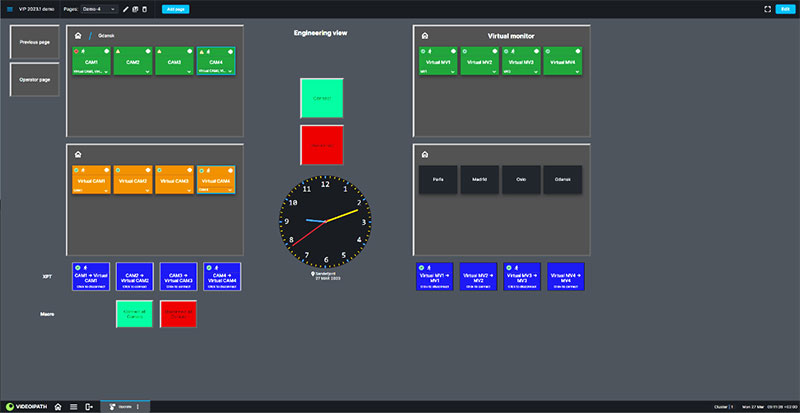Viewport: 800px width, 413px height.
Task: Enter fullscreen with the top-right expand icon
Action: pos(768,8)
